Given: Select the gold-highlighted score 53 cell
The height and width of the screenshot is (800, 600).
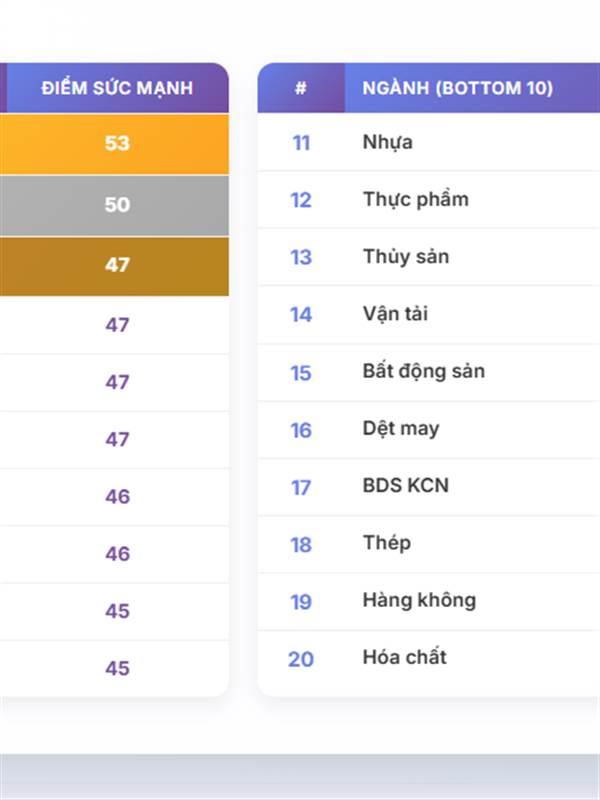Looking at the screenshot, I should tap(117, 143).
